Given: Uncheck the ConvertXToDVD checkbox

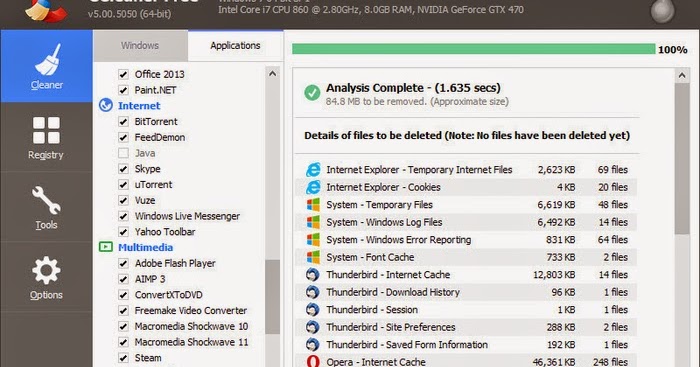Looking at the screenshot, I should [x=123, y=295].
